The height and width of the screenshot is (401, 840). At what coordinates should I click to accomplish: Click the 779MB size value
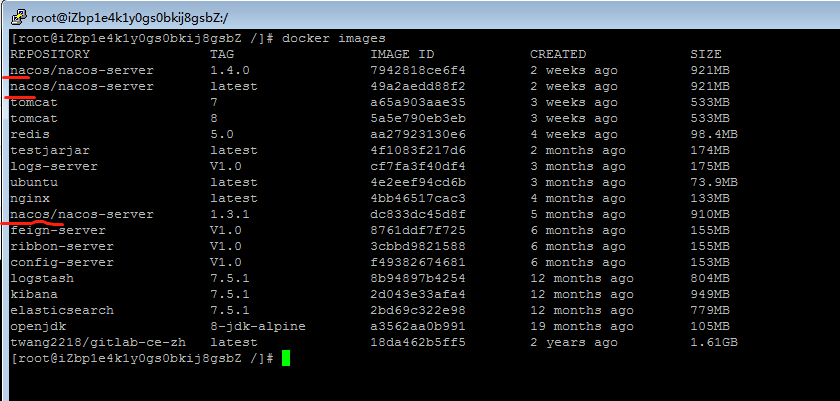[x=710, y=311]
